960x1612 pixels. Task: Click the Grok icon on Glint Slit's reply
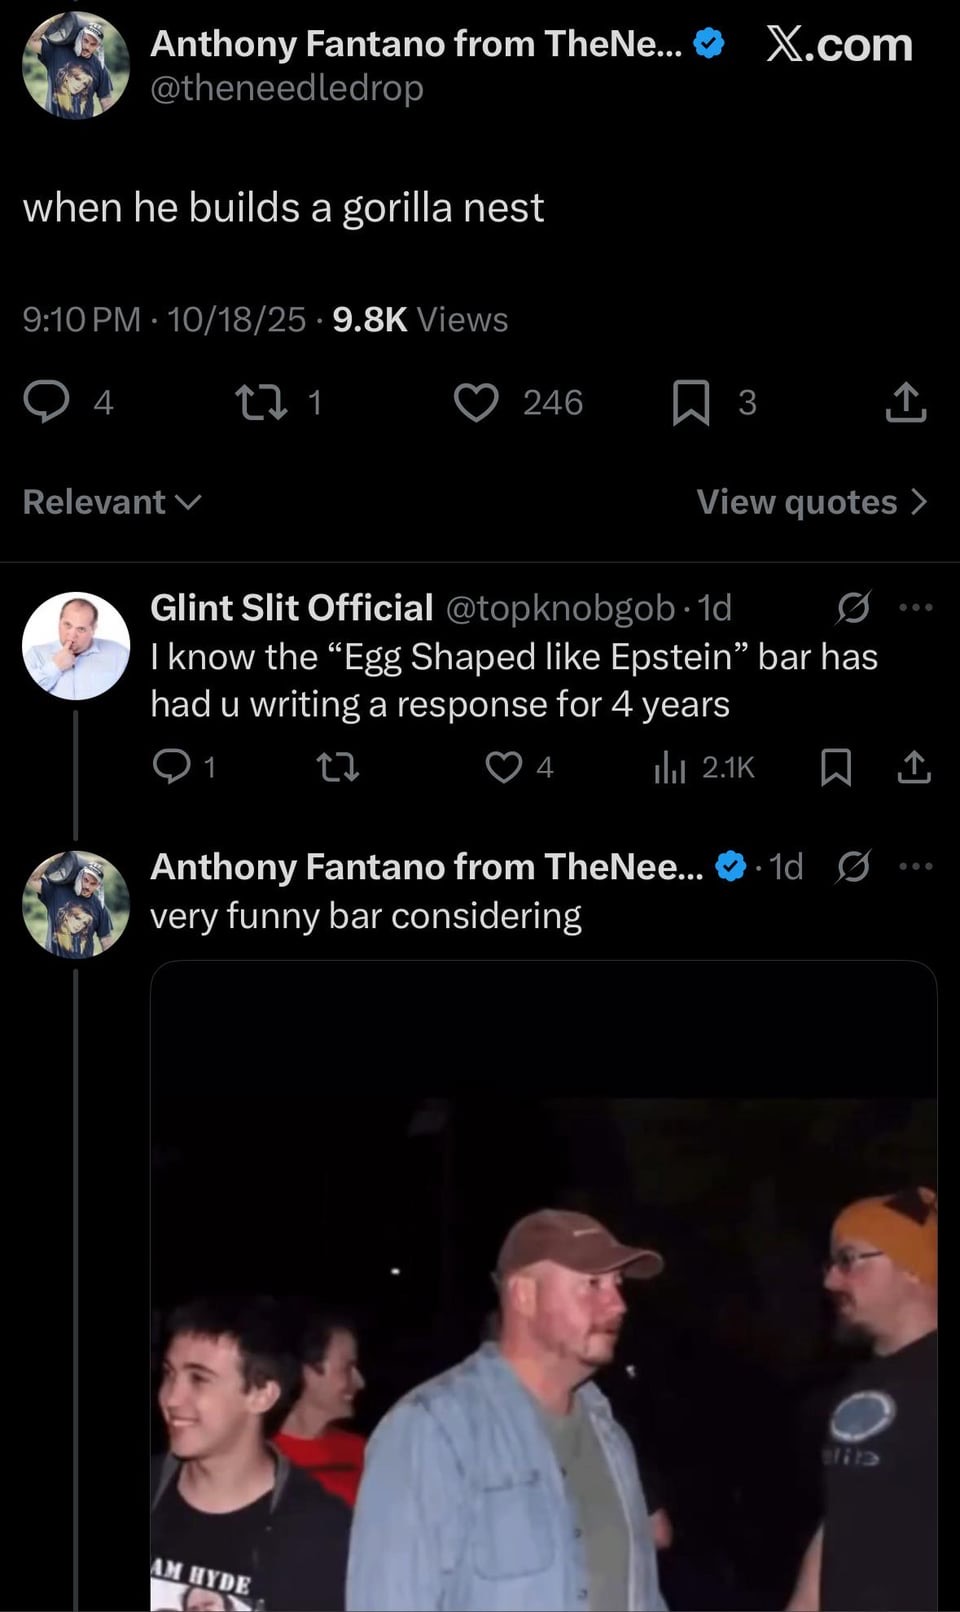tap(853, 607)
